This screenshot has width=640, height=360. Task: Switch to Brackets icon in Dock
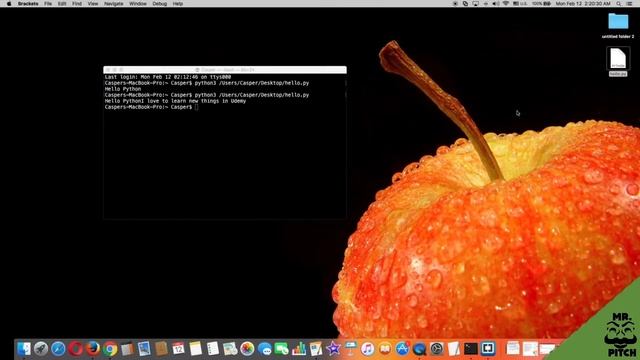point(488,349)
